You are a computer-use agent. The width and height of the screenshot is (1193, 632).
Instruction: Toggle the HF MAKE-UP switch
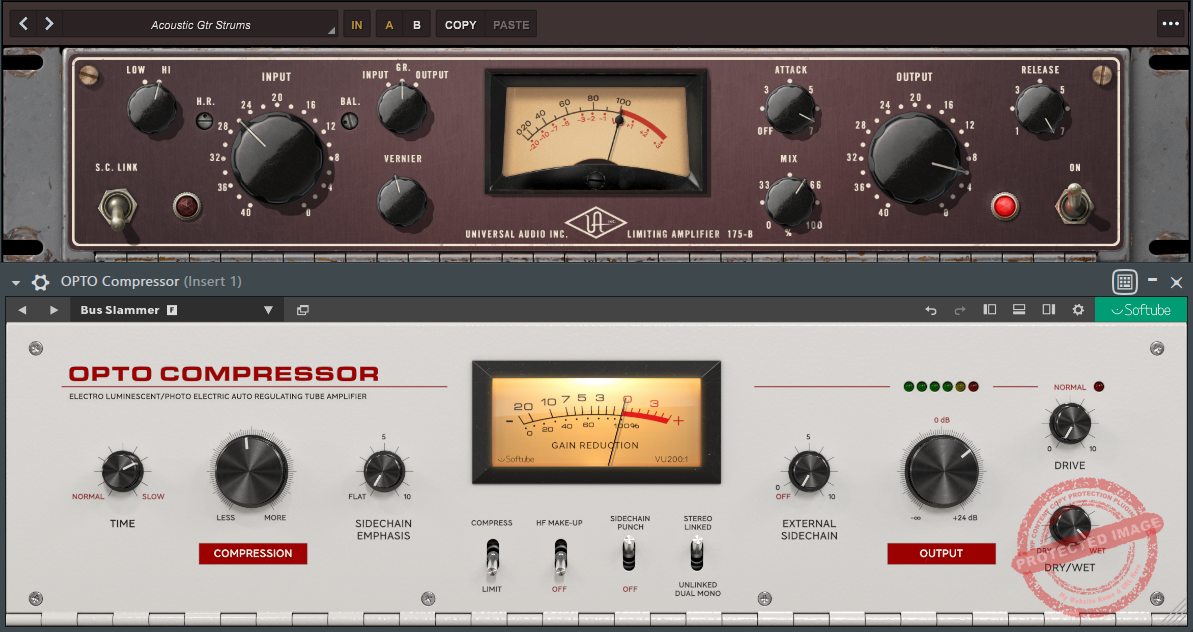pyautogui.click(x=560, y=557)
